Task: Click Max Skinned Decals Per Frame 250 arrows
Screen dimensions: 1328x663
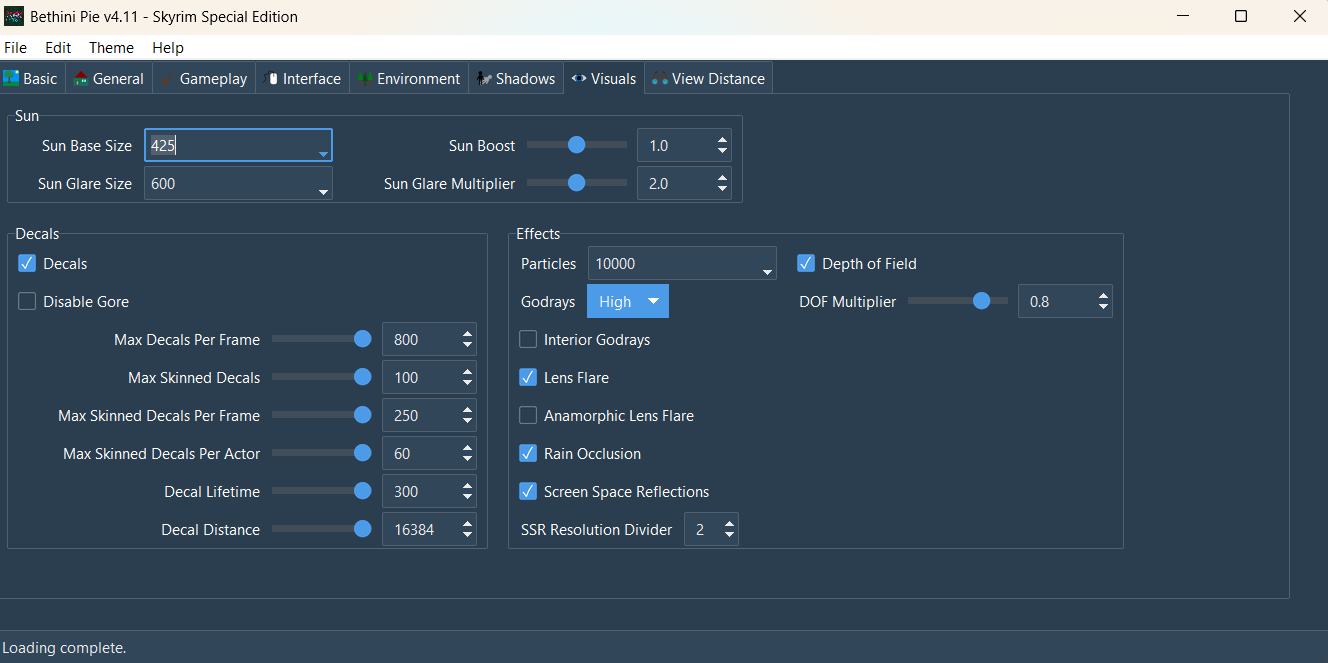Action: (467, 416)
